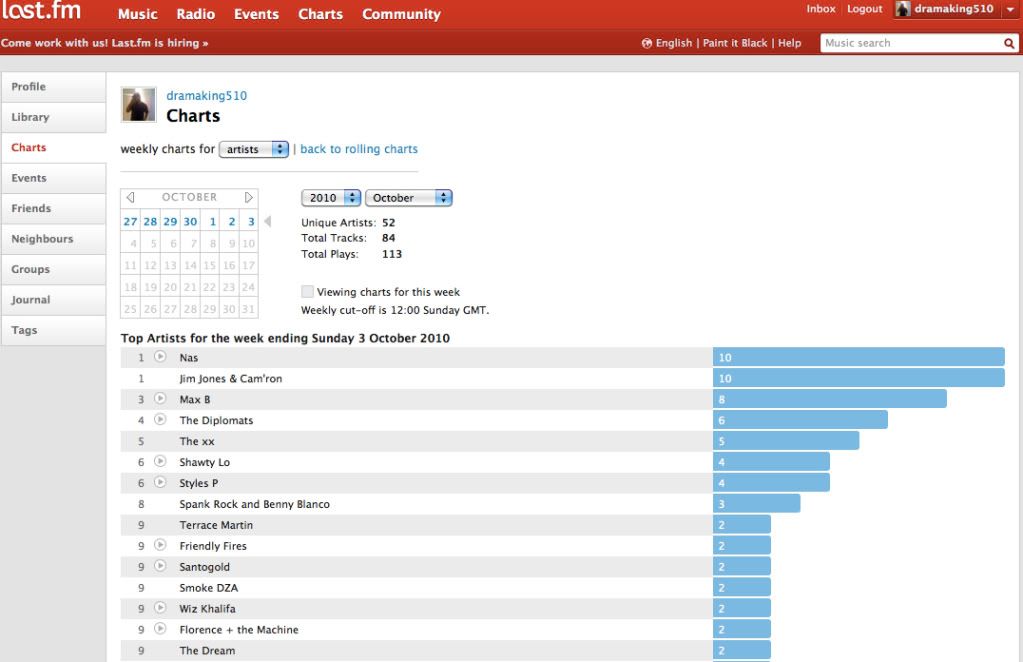Click dramaking510 profile avatar image
The width and height of the screenshot is (1023, 662).
point(138,104)
